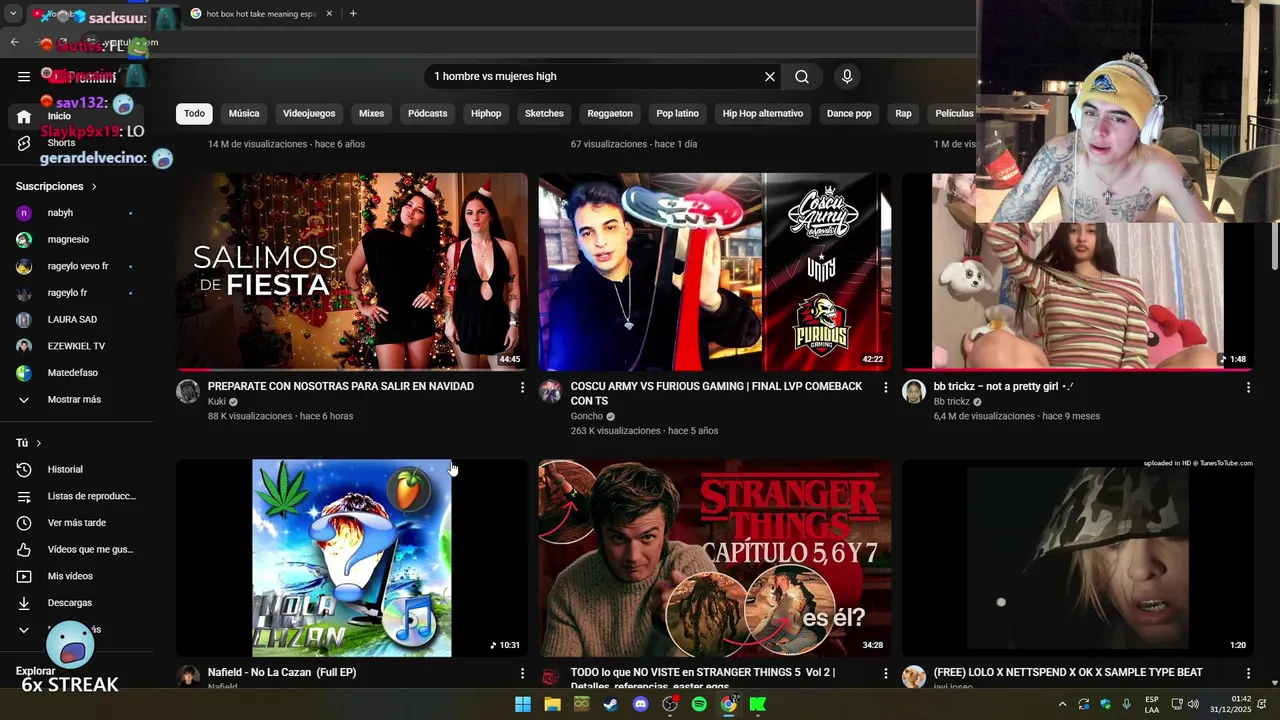Image resolution: width=1280 pixels, height=720 pixels.
Task: Open 'PREPARATE CON NOSOTRAS PARA SALIR EN NAVIDAD' title
Action: point(341,386)
